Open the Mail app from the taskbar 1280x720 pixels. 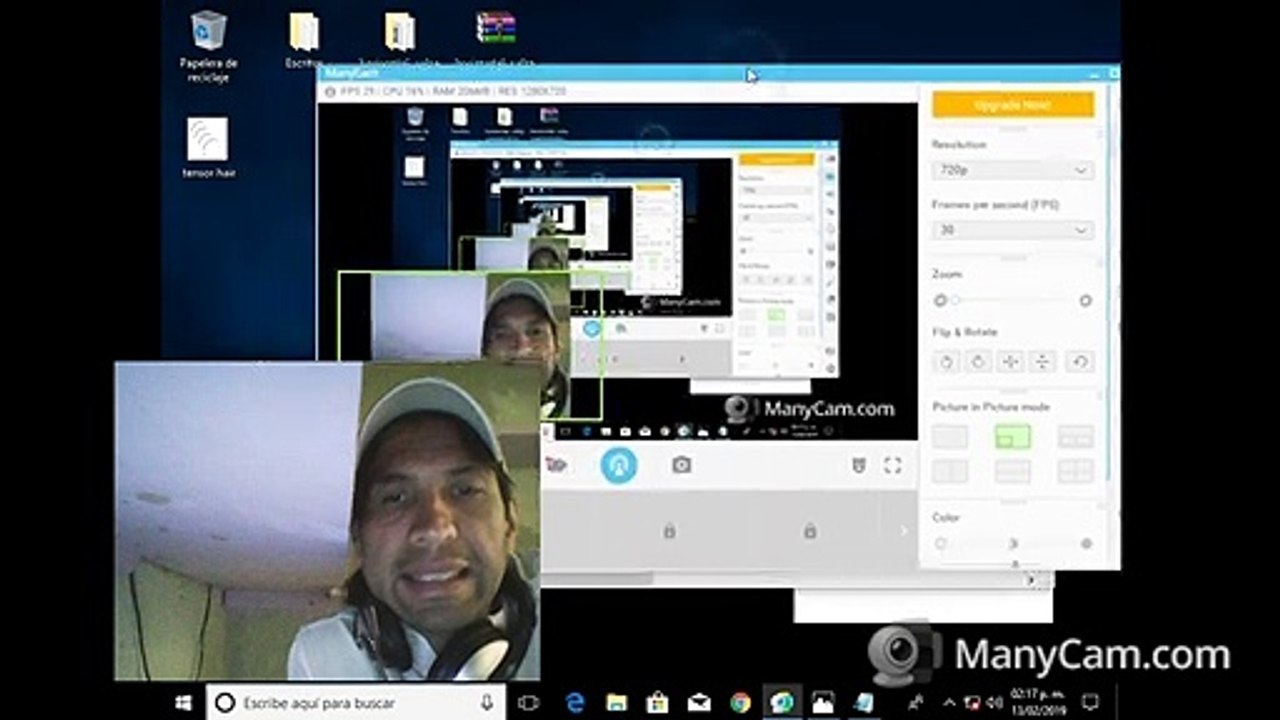pyautogui.click(x=699, y=703)
